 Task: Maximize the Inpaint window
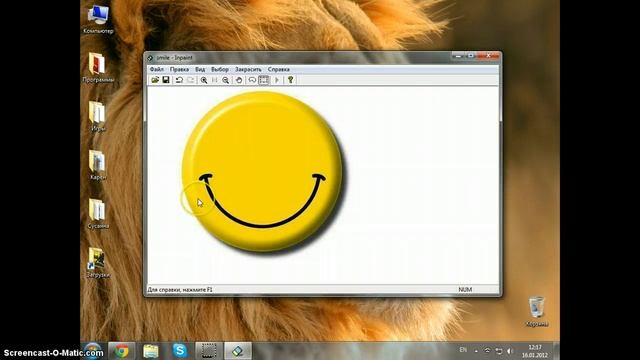click(471, 56)
